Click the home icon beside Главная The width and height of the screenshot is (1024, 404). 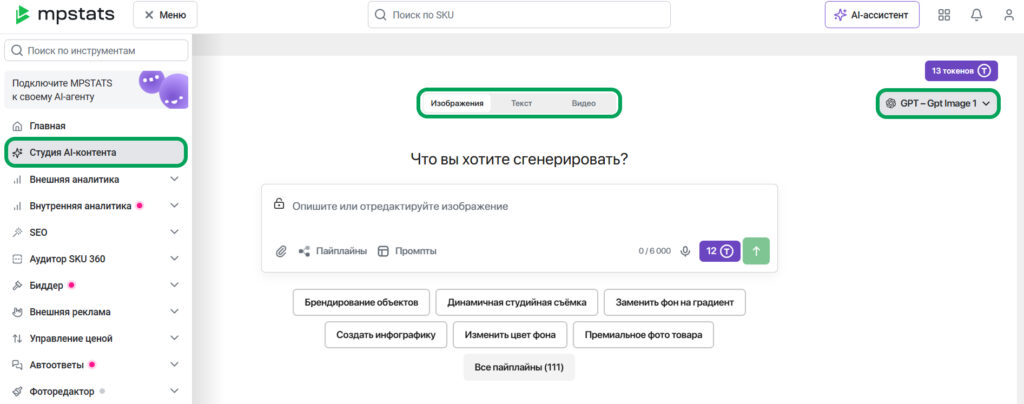(x=18, y=125)
